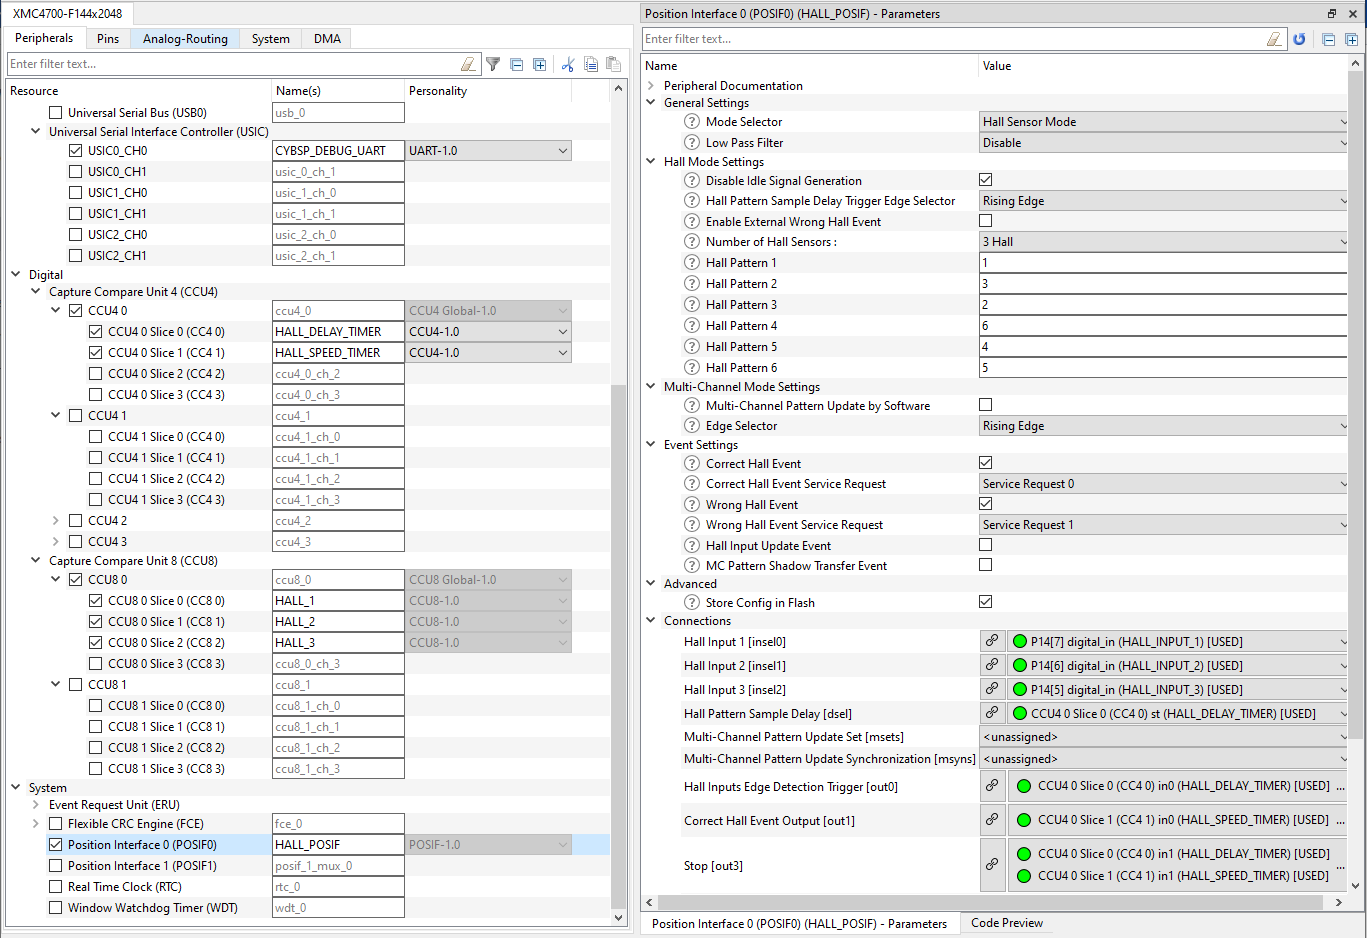The image size is (1367, 938).
Task: Switch to System tab
Action: pos(271,39)
